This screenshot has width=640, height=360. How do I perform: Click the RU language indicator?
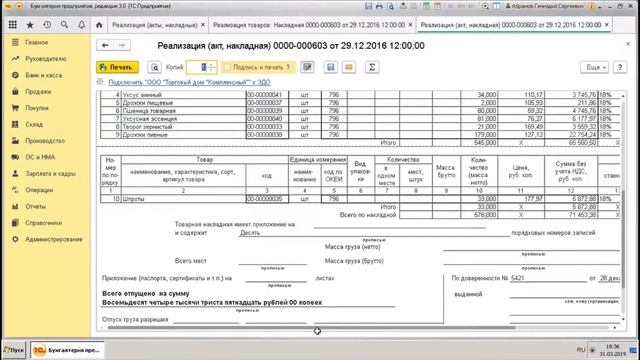581,350
